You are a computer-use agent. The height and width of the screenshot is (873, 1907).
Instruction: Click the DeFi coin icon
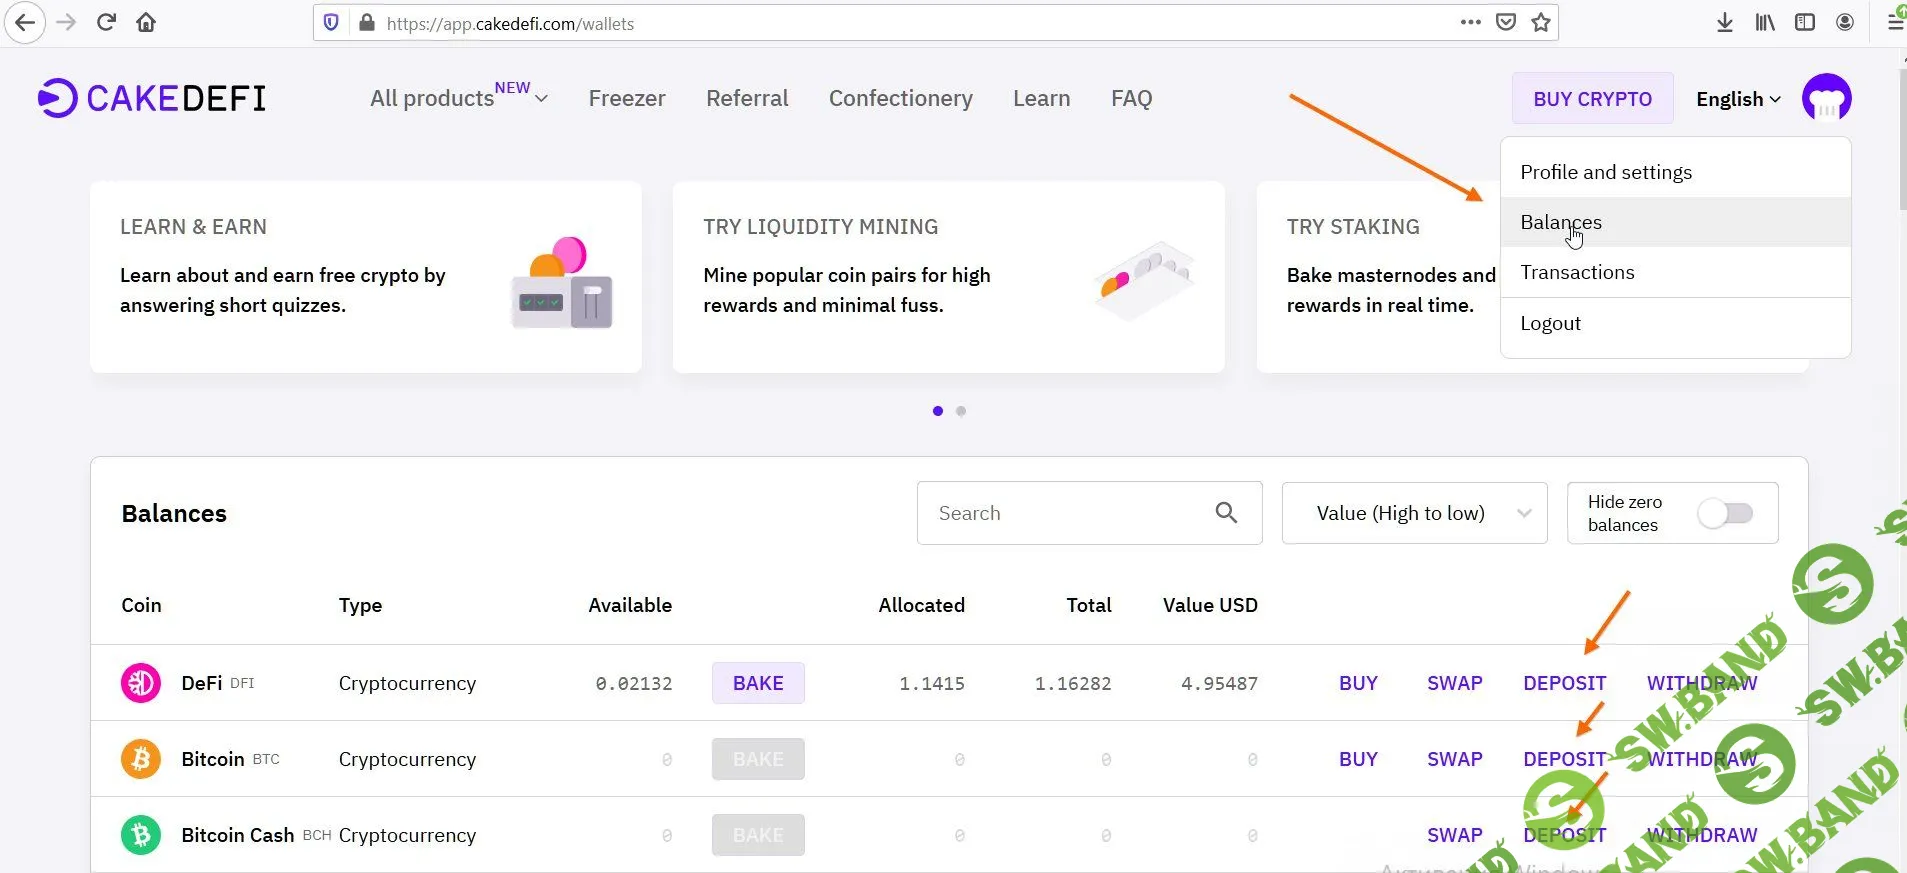(x=141, y=683)
